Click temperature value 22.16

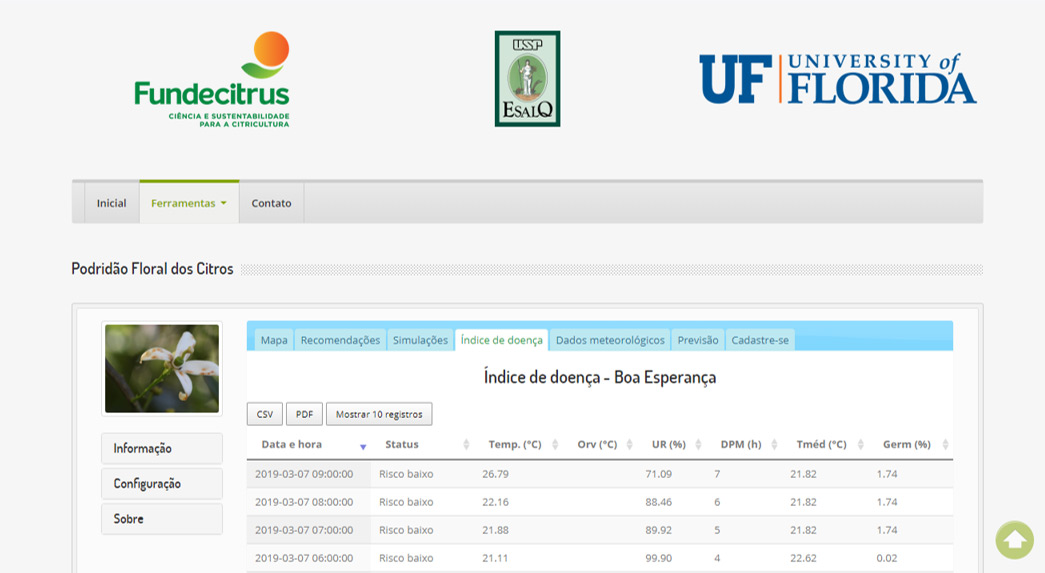(x=495, y=502)
